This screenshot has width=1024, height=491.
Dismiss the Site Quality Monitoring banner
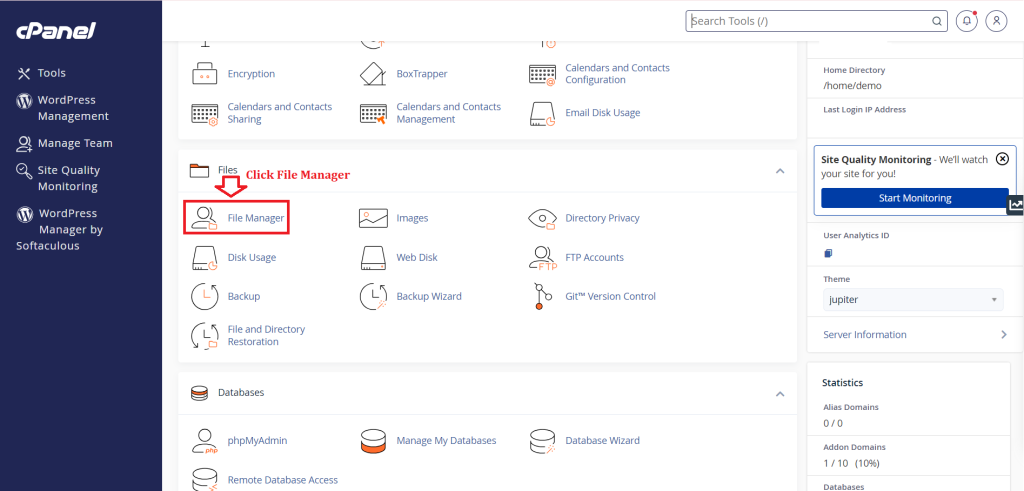[1003, 159]
